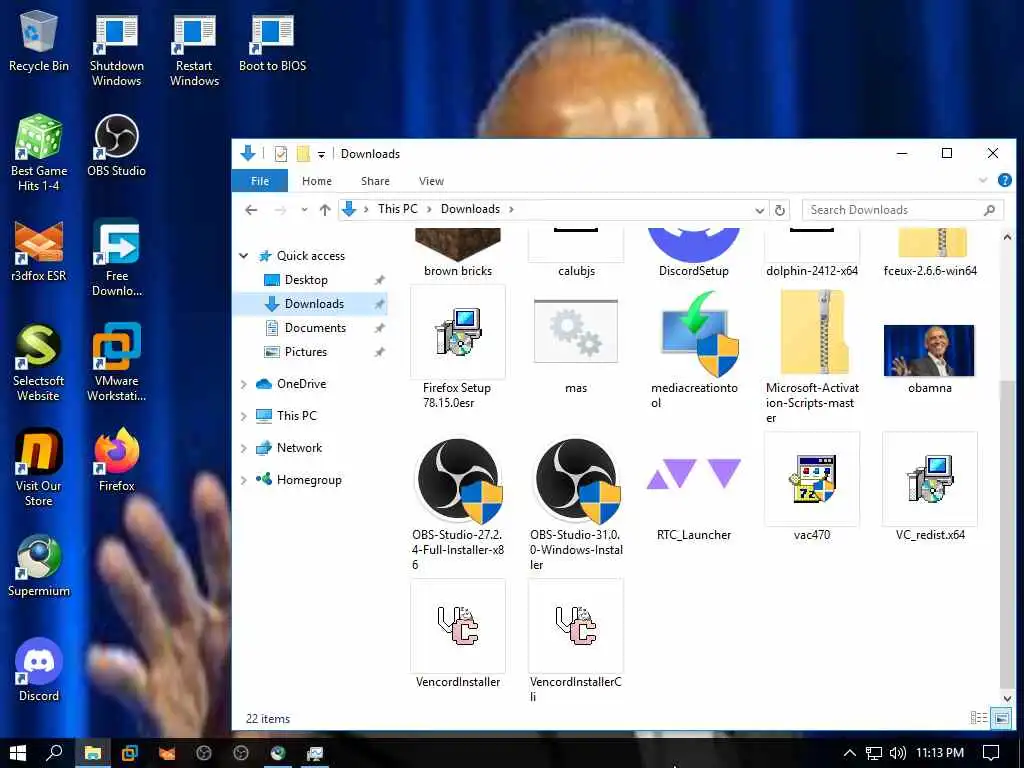Screen dimensions: 1024x768
Task: Select the Supermium desktop icon
Action: pyautogui.click(x=39, y=566)
